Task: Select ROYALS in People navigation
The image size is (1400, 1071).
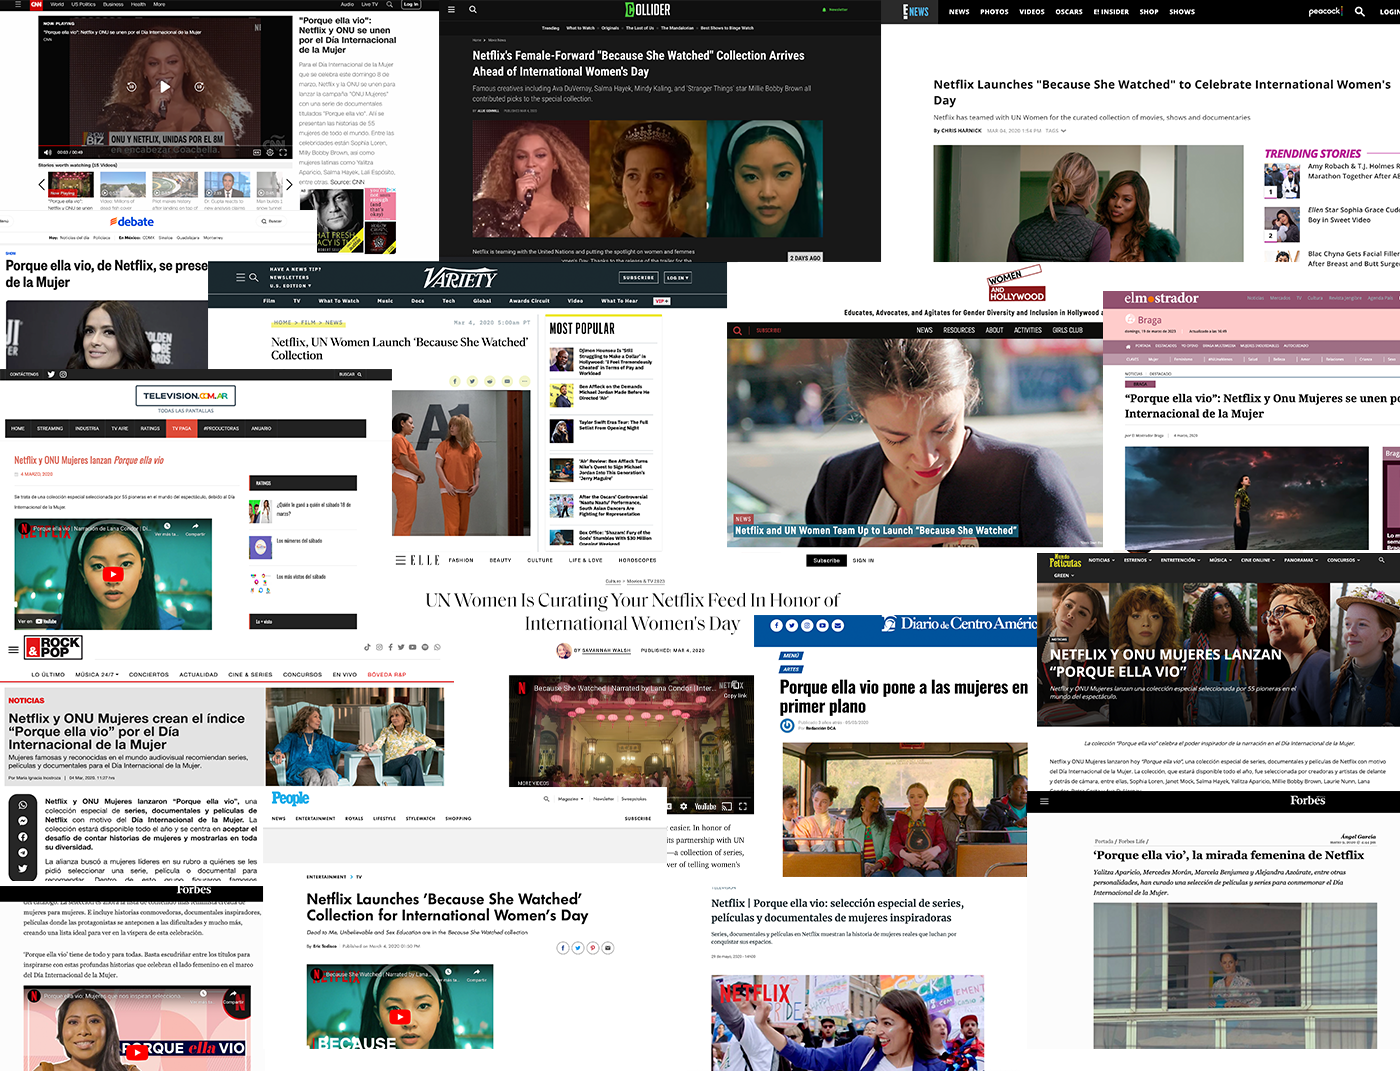Action: (354, 818)
